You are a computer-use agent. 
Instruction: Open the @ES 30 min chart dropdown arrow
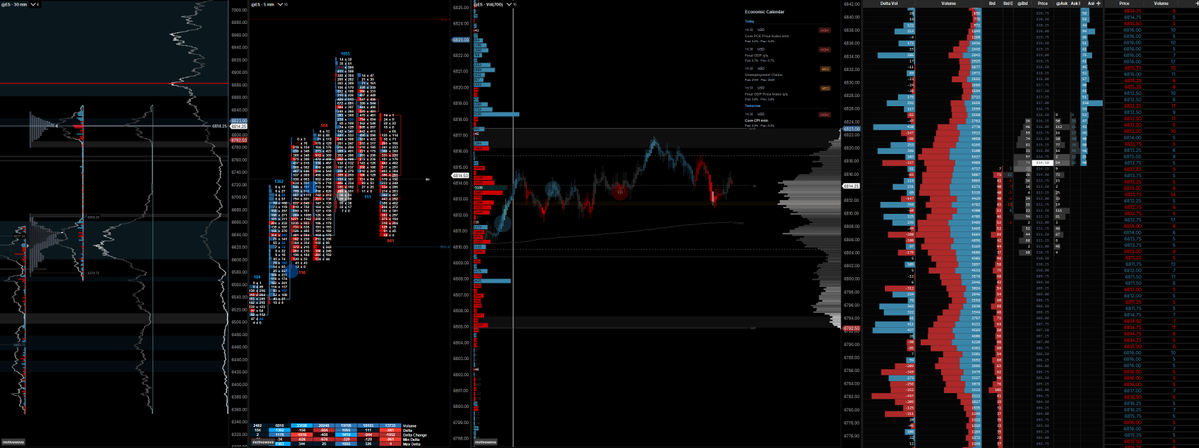pos(32,4)
